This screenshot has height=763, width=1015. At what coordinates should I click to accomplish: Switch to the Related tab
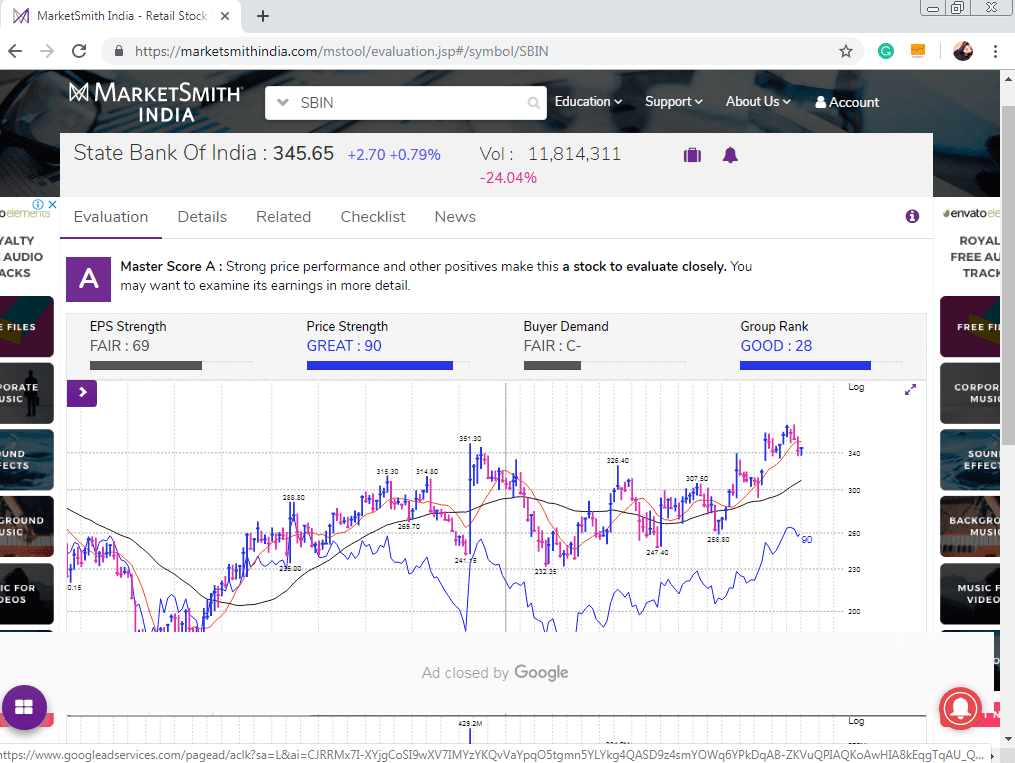tap(284, 217)
